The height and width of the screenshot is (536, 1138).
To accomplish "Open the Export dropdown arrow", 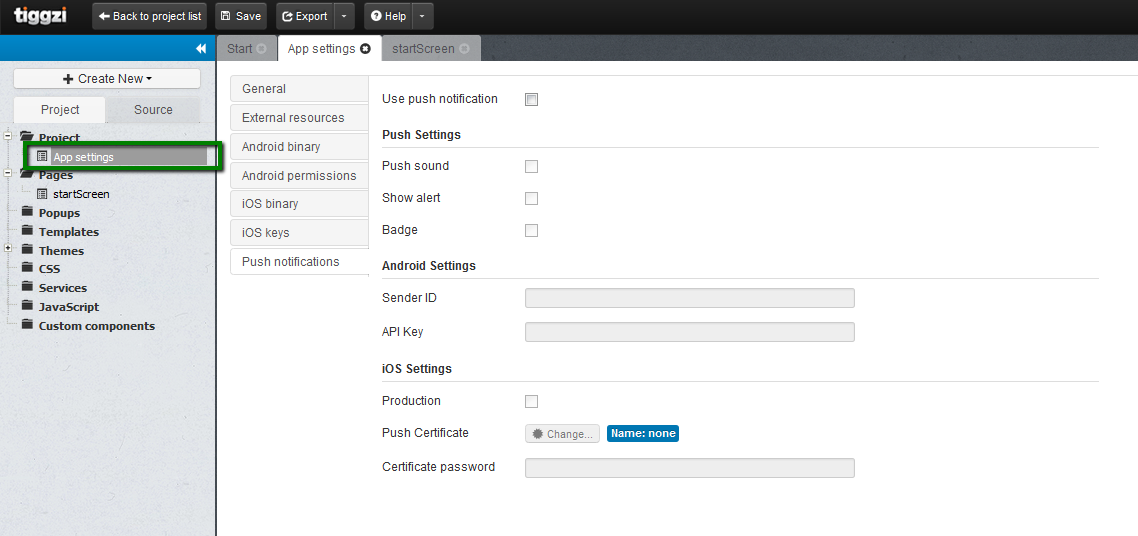I will tap(344, 16).
